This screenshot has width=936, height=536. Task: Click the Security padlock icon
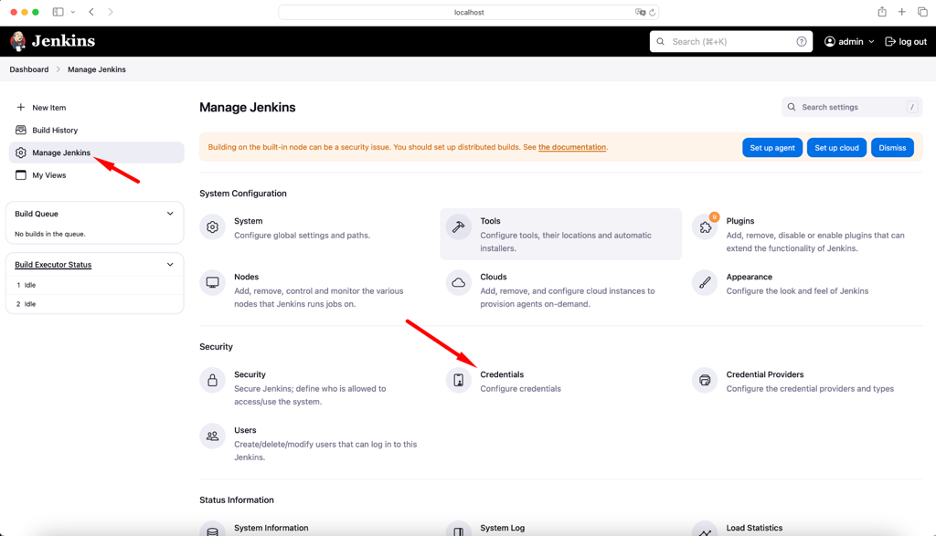[x=212, y=380]
